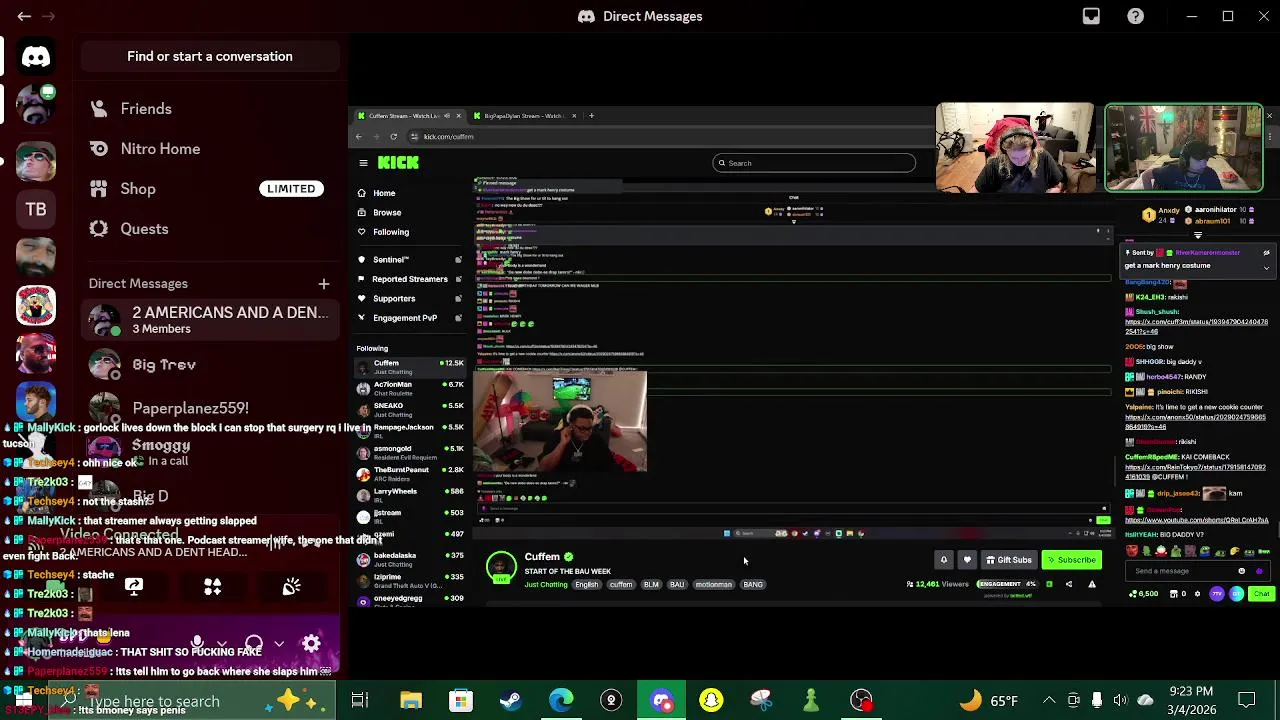
Task: Toggle the heart follow button for Cuffem
Action: pos(966,560)
